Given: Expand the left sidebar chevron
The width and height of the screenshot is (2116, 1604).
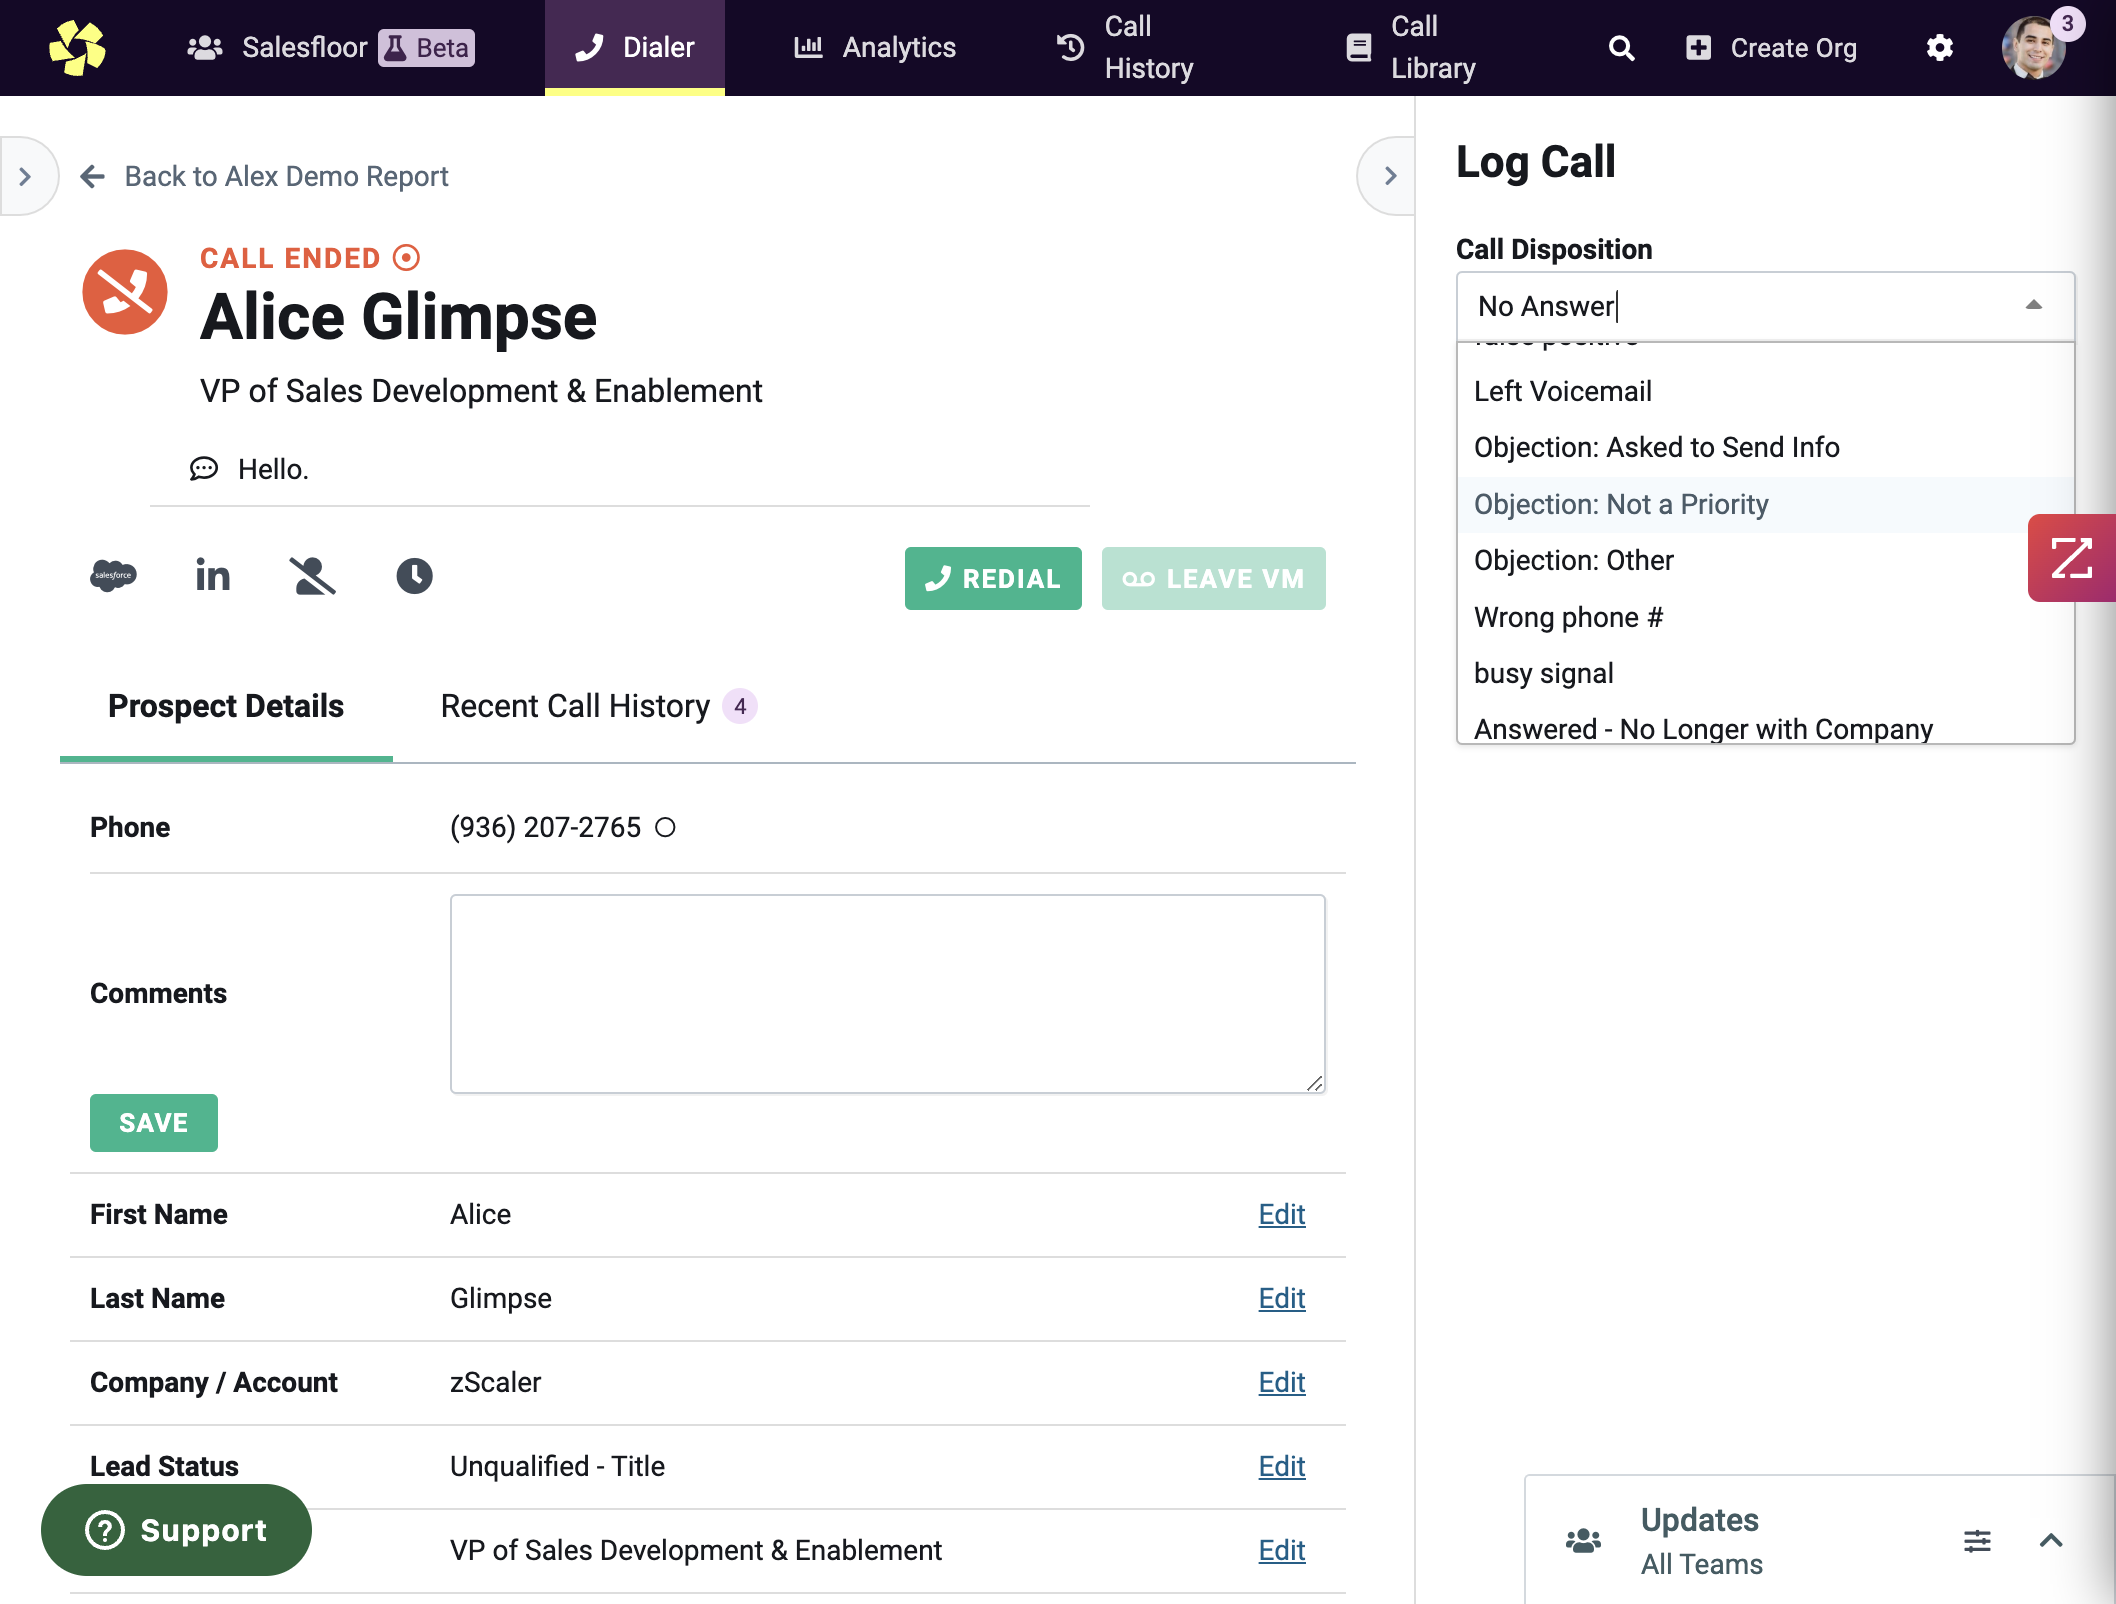Looking at the screenshot, I should (26, 176).
